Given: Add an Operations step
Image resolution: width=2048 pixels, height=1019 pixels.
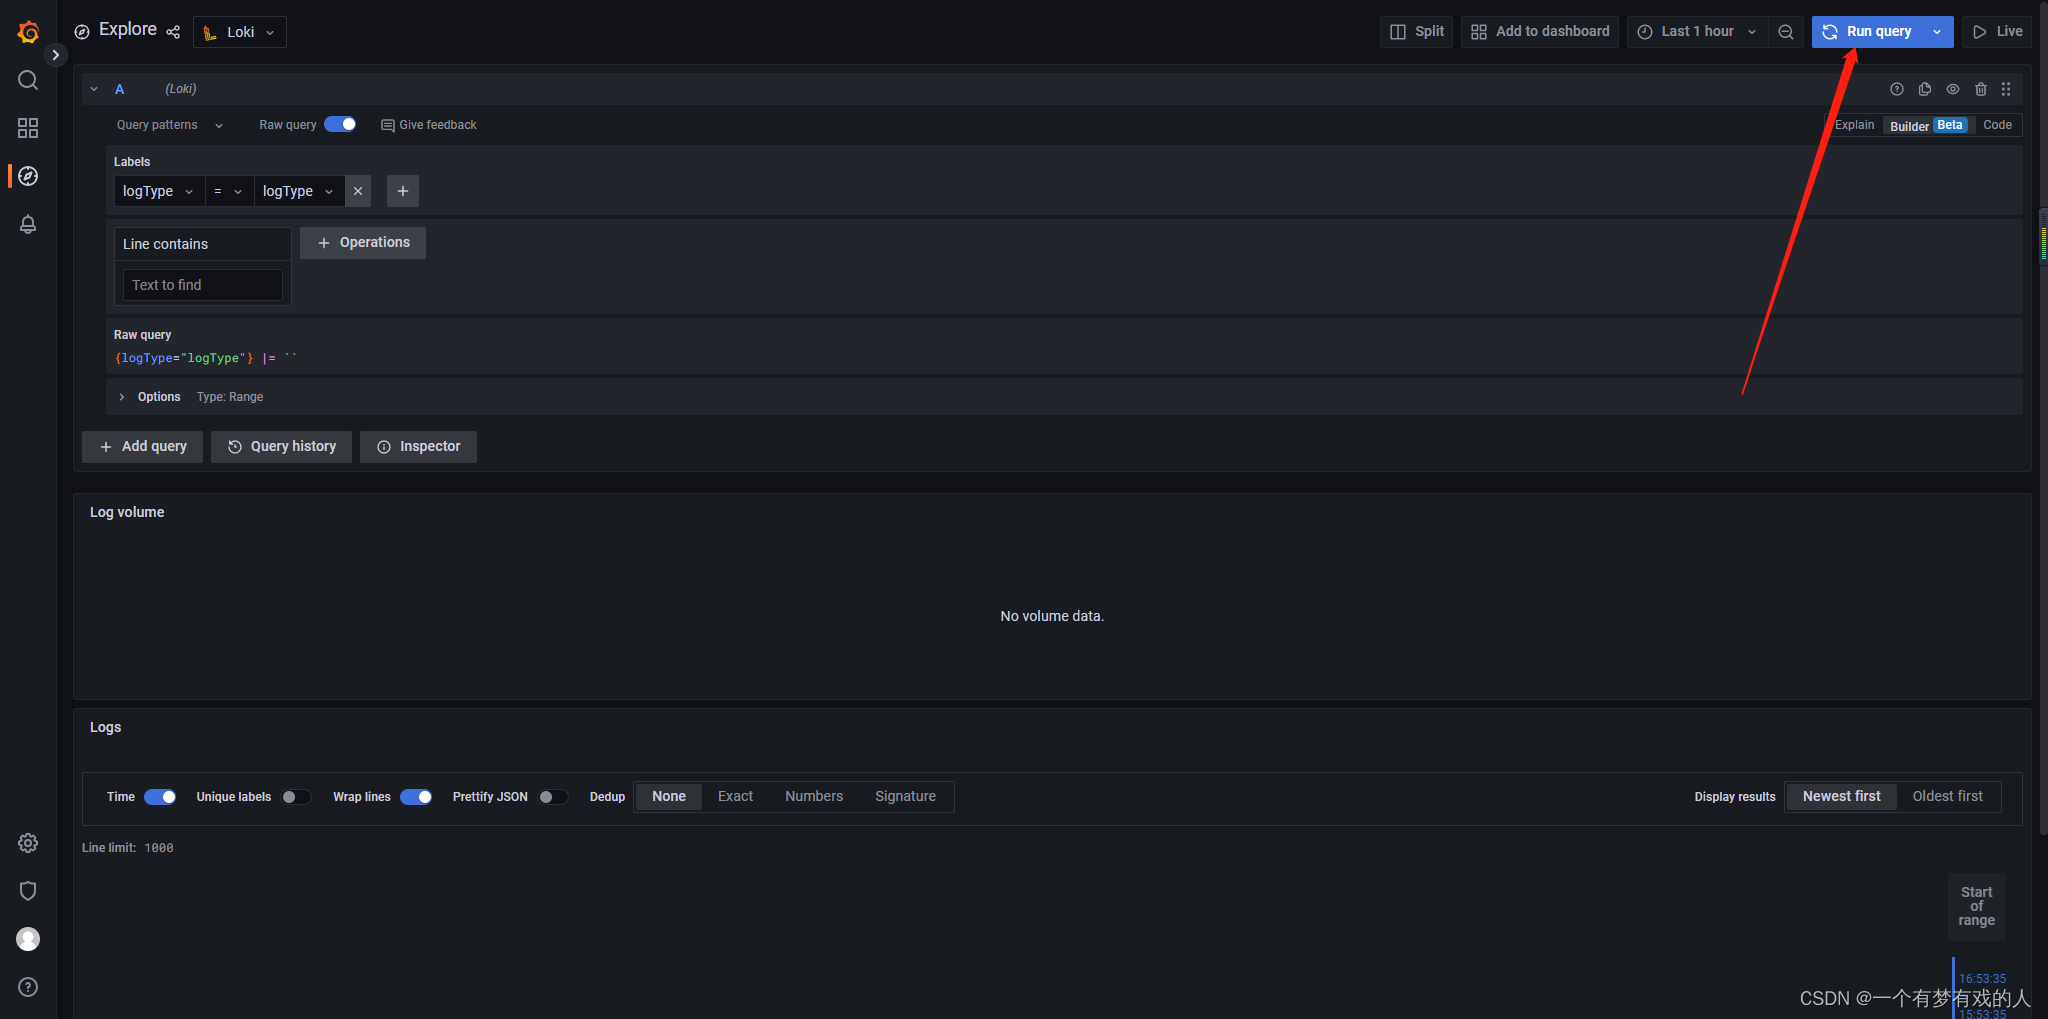Looking at the screenshot, I should pyautogui.click(x=363, y=243).
